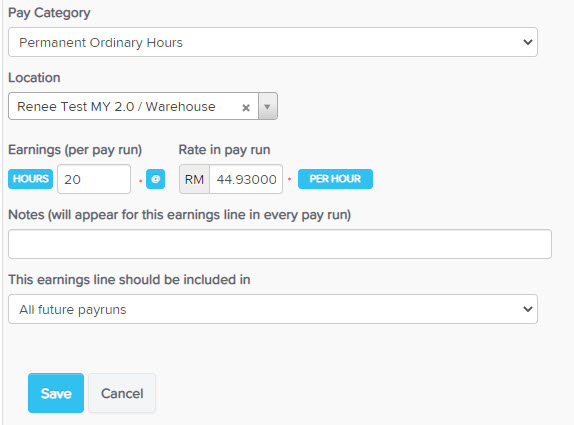Click the Location field label
Viewport: 574px width, 425px height.
pos(34,78)
